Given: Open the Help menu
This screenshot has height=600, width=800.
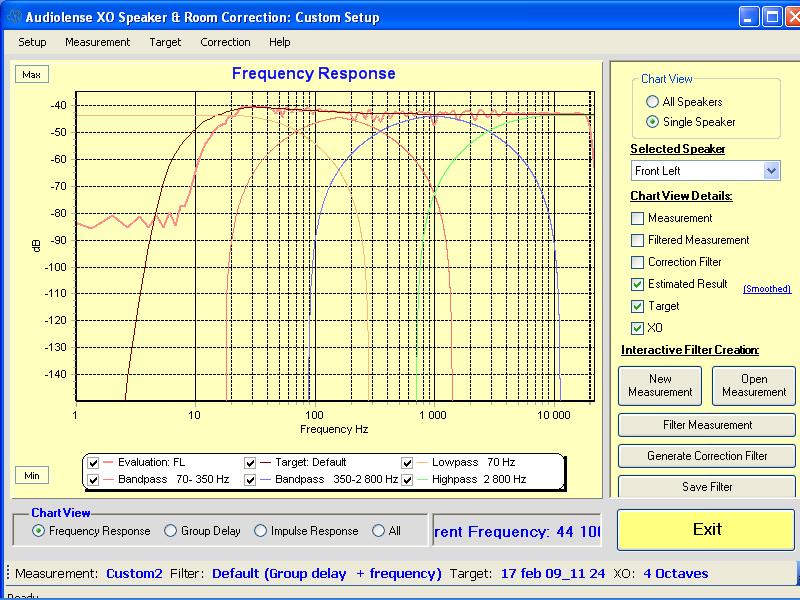Looking at the screenshot, I should point(280,42).
